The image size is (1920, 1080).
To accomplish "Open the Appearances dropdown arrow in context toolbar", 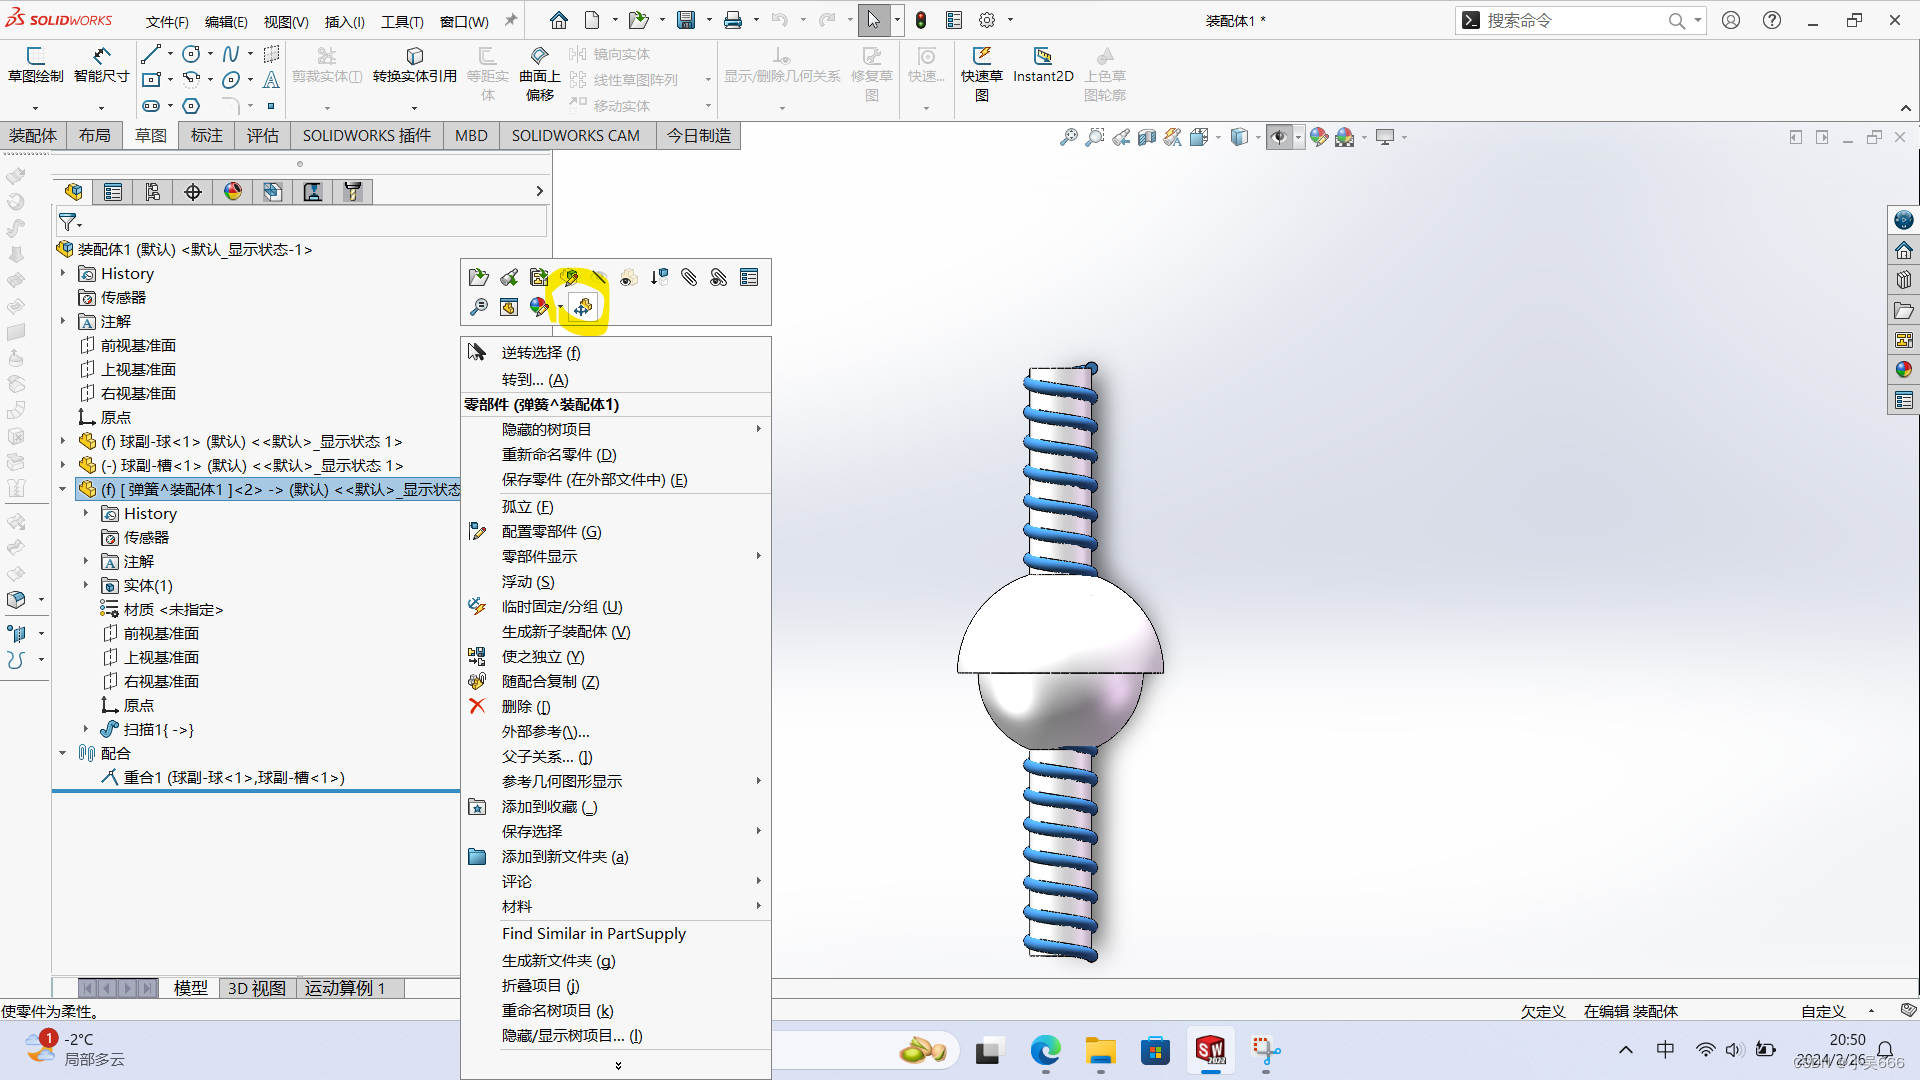I will 560,307.
